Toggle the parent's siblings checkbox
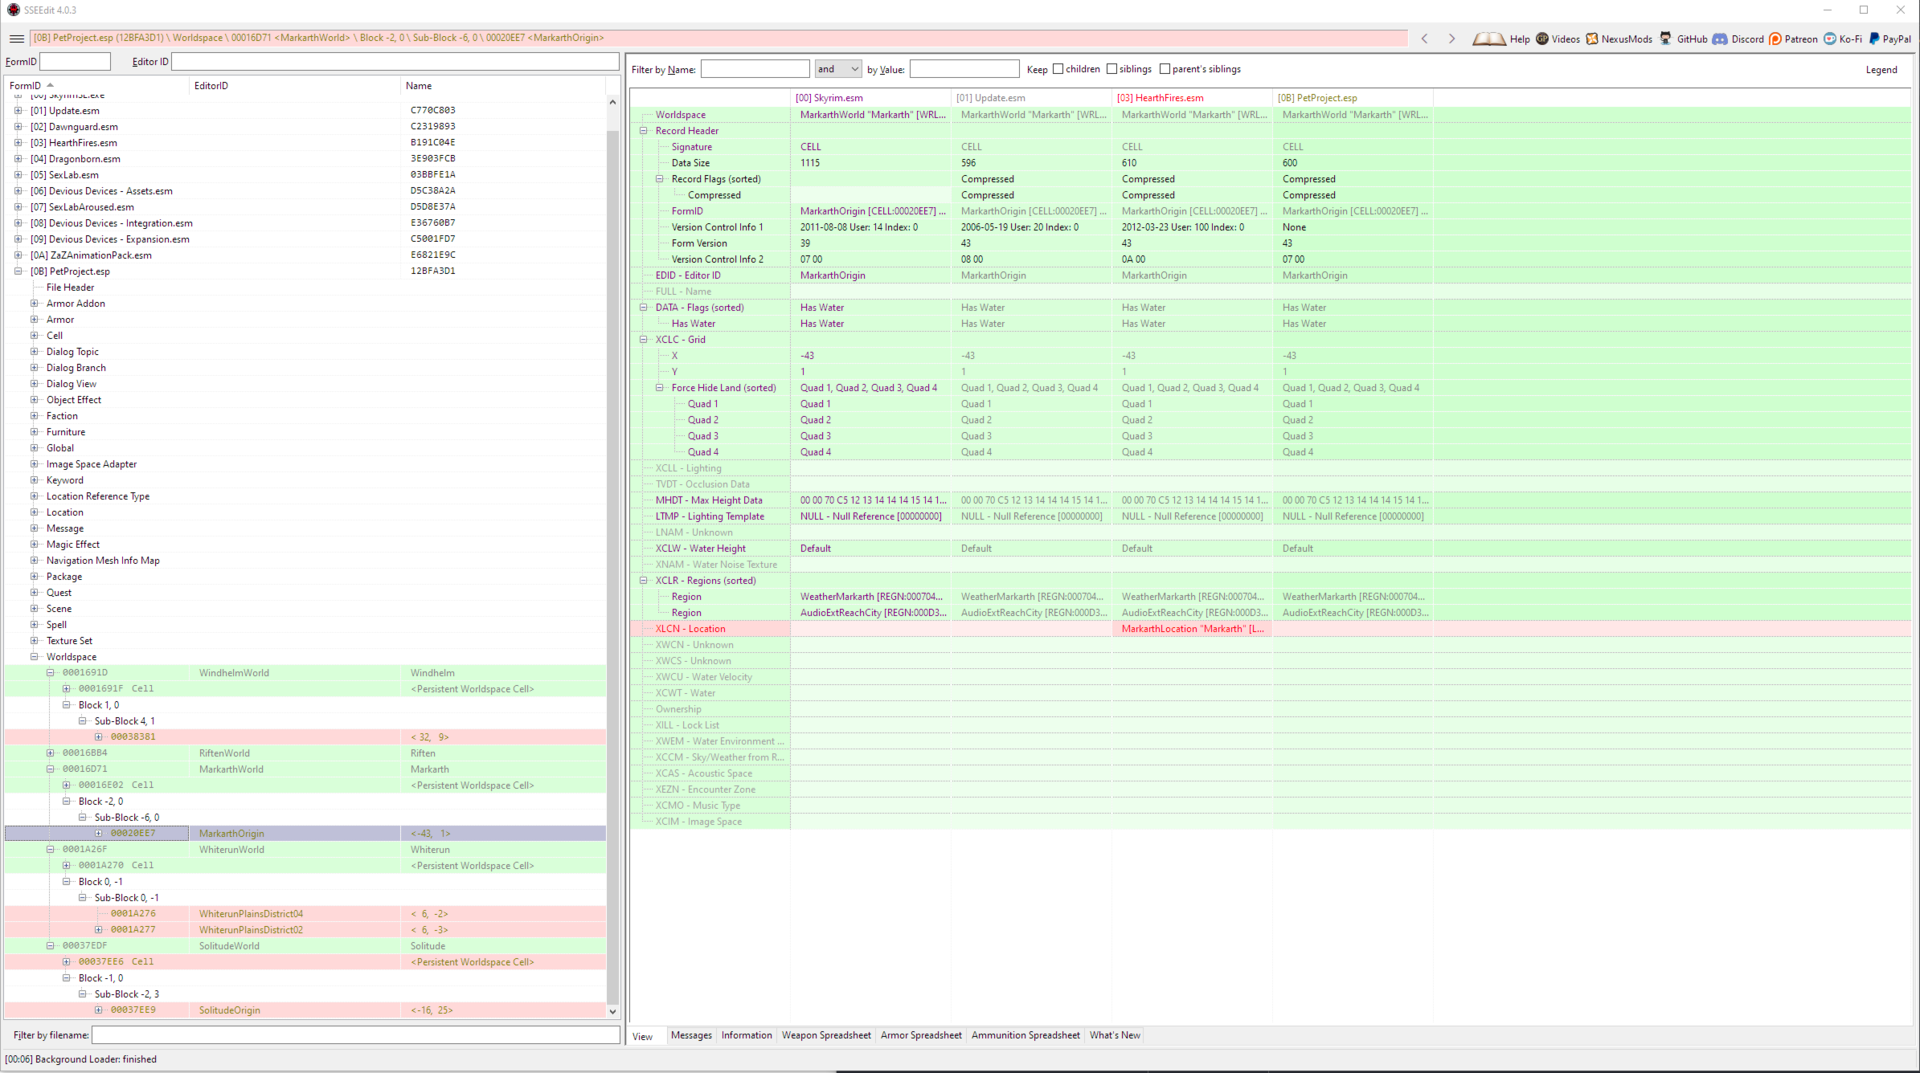 [1165, 69]
